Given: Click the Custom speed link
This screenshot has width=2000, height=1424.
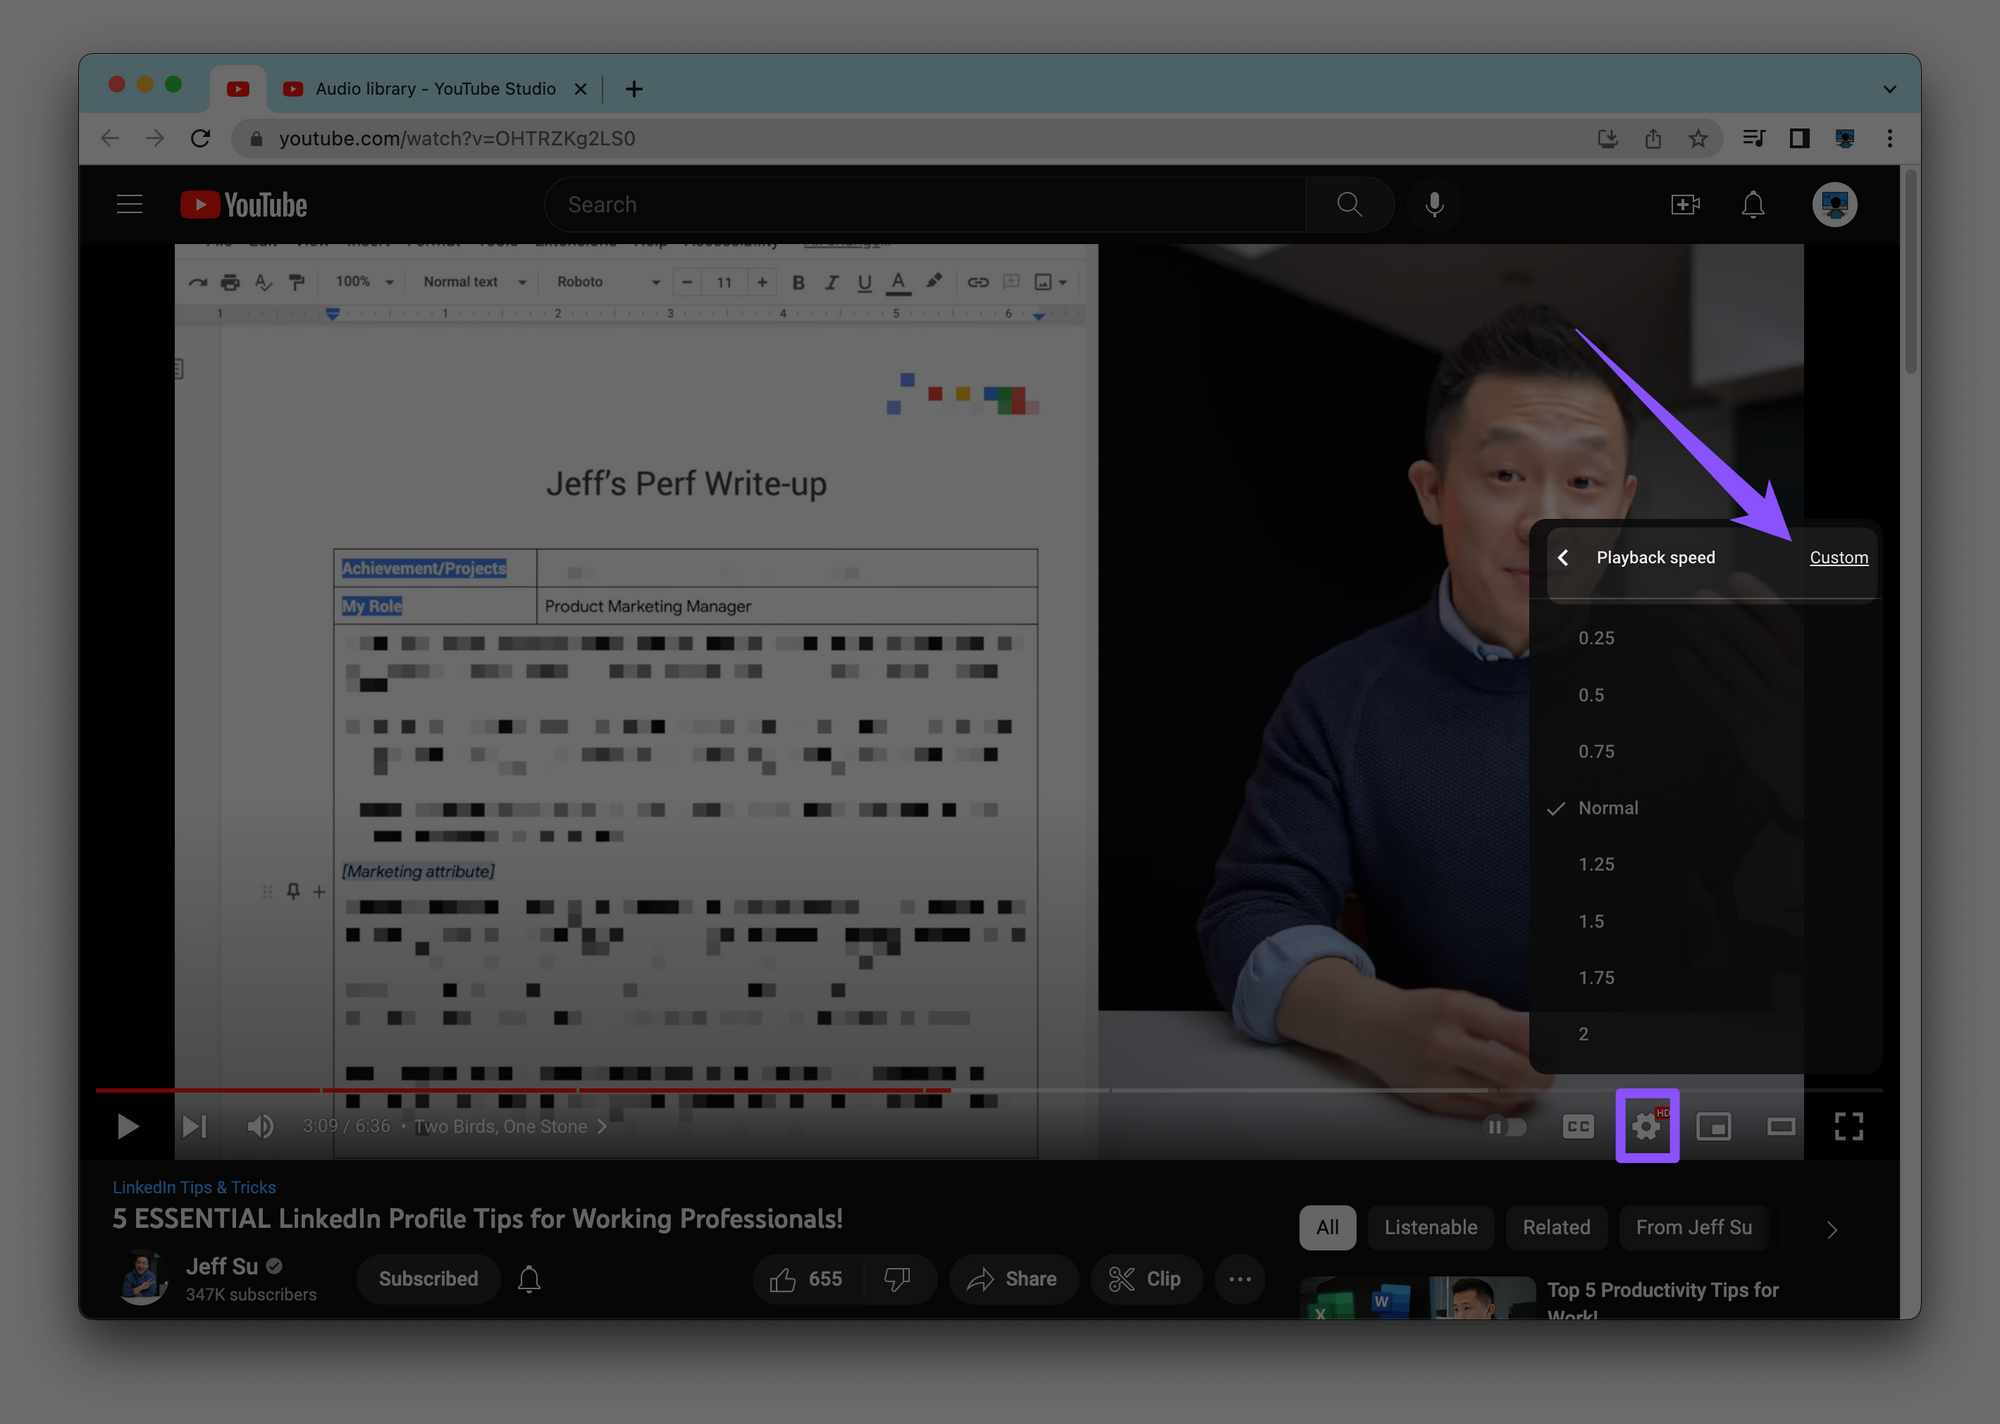Looking at the screenshot, I should click(1838, 558).
